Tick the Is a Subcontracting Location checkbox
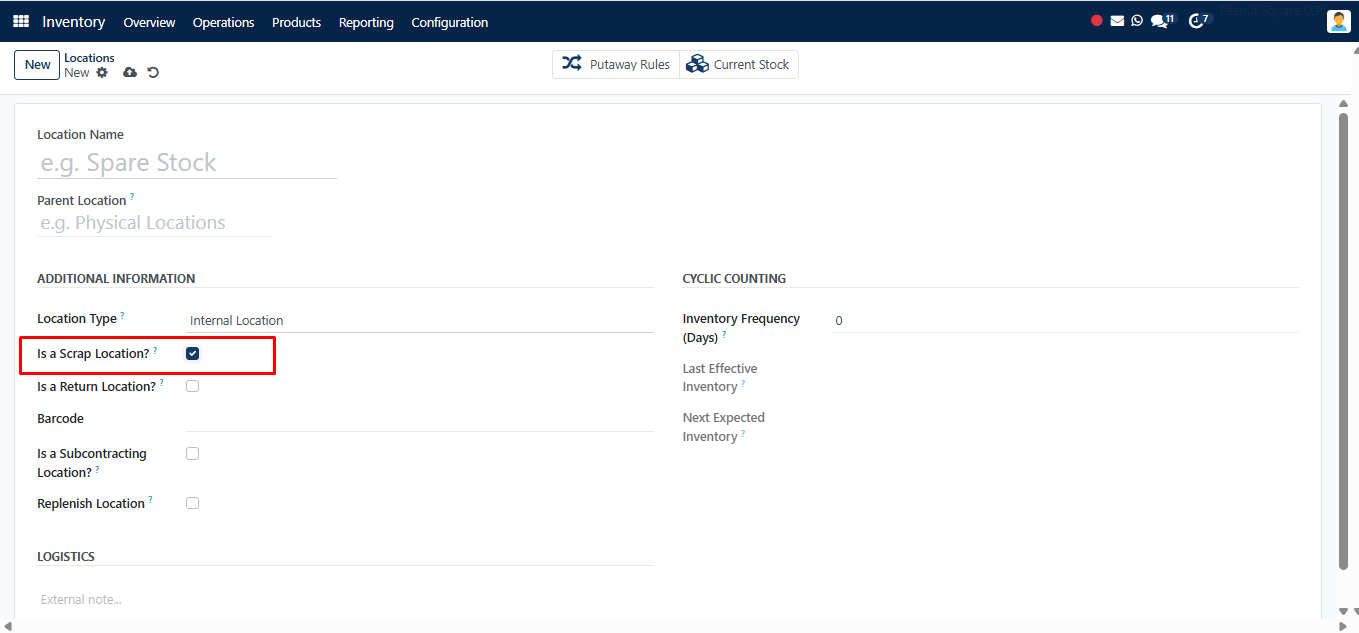This screenshot has height=633, width=1359. [193, 454]
